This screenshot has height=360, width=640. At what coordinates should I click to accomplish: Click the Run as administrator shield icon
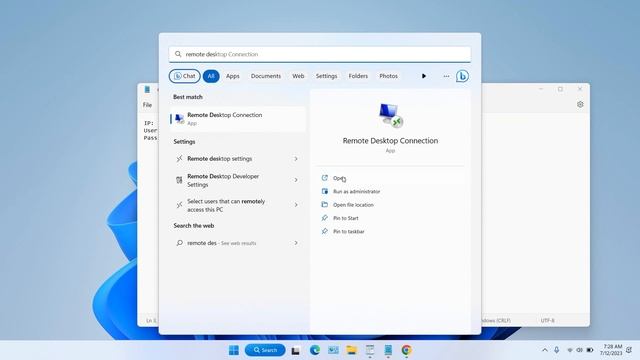[x=325, y=191]
